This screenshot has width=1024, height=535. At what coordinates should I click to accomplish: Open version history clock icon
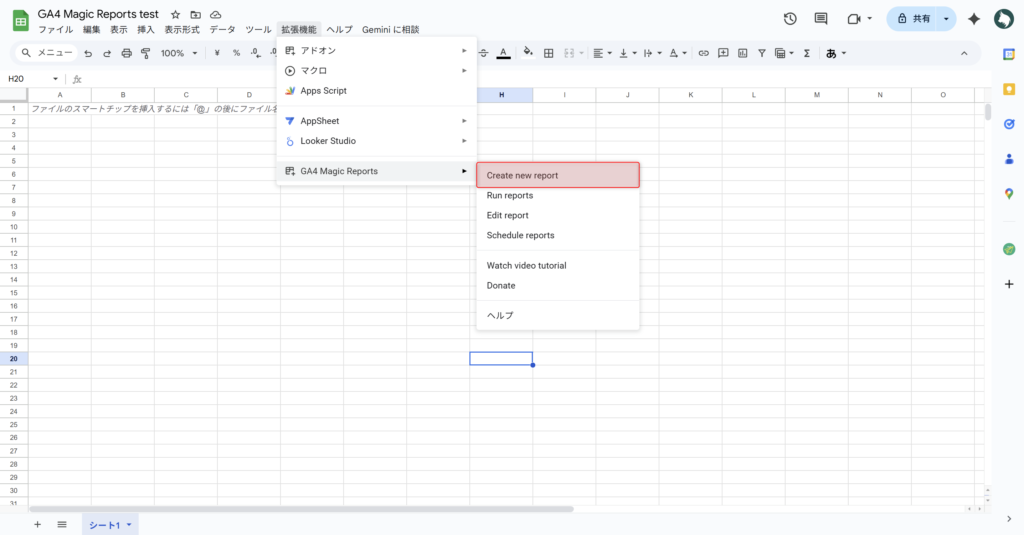click(790, 19)
